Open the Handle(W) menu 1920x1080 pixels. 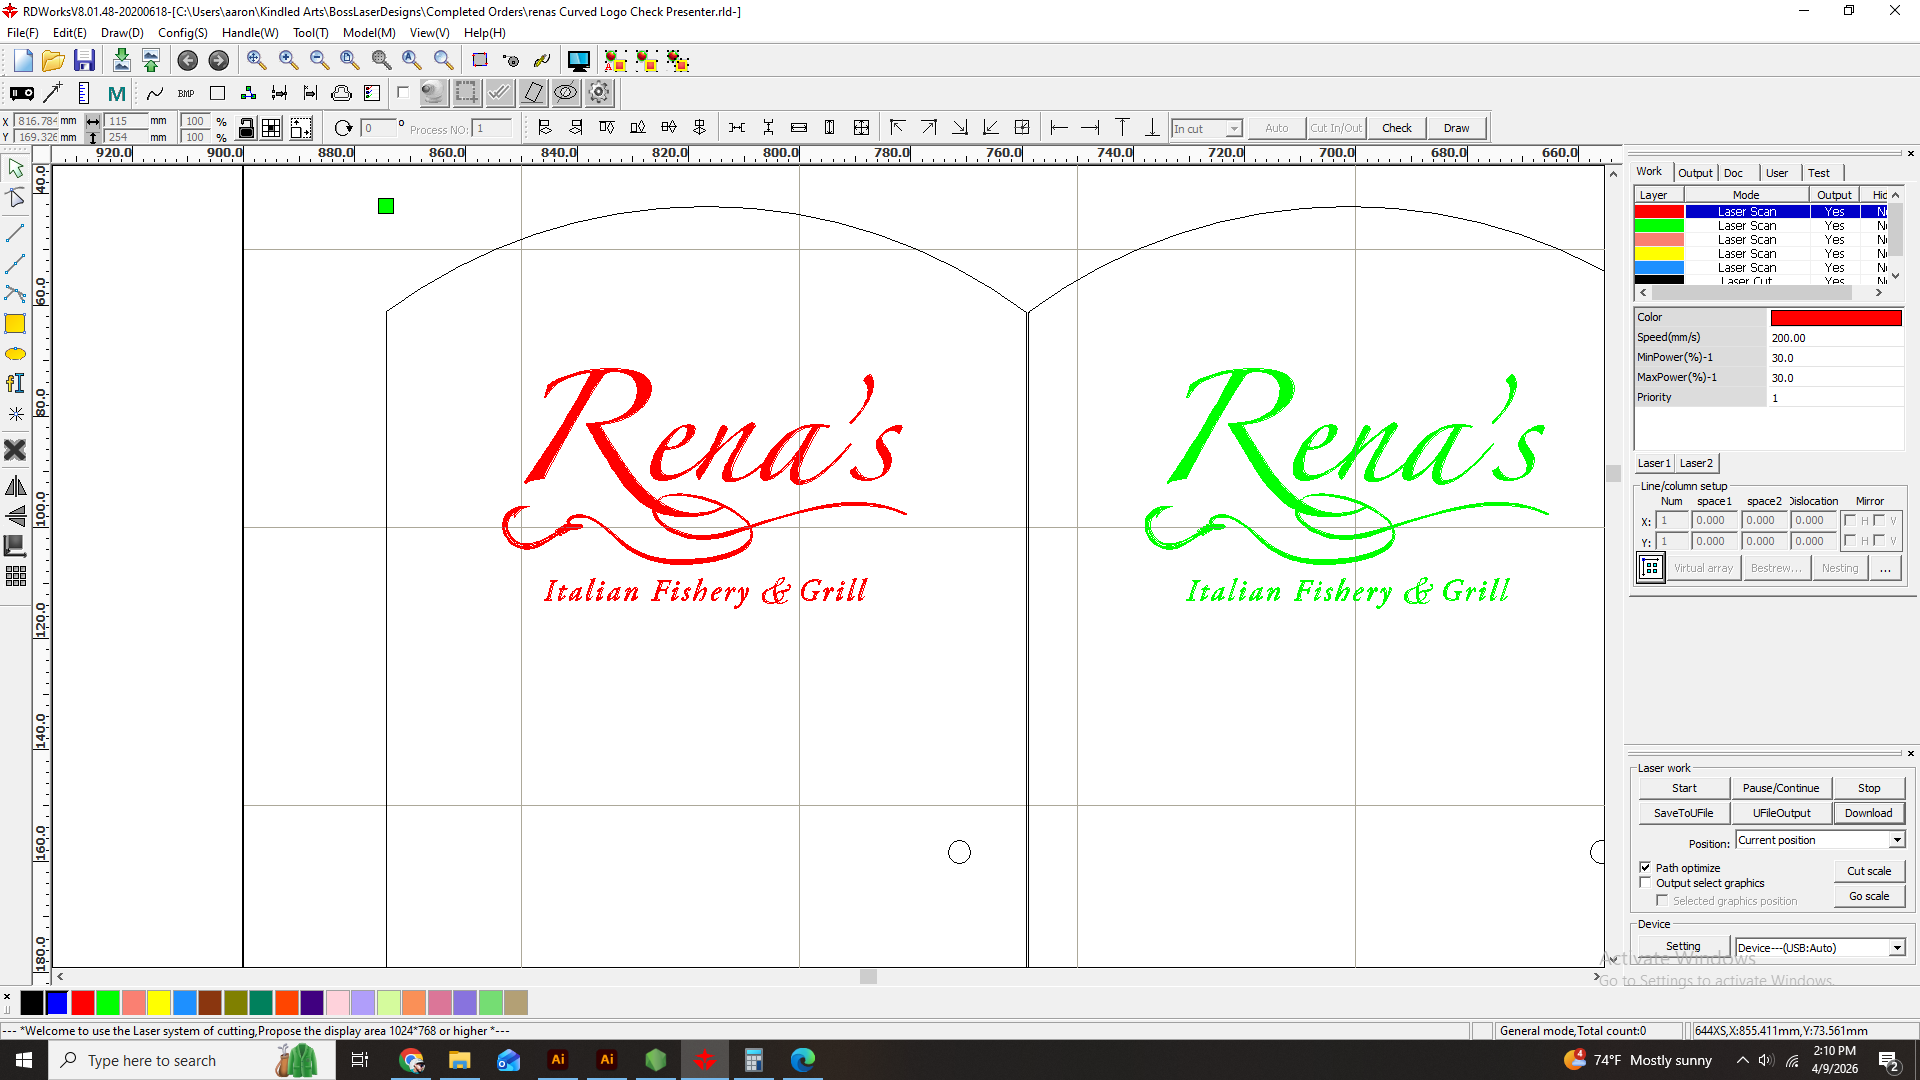[249, 32]
